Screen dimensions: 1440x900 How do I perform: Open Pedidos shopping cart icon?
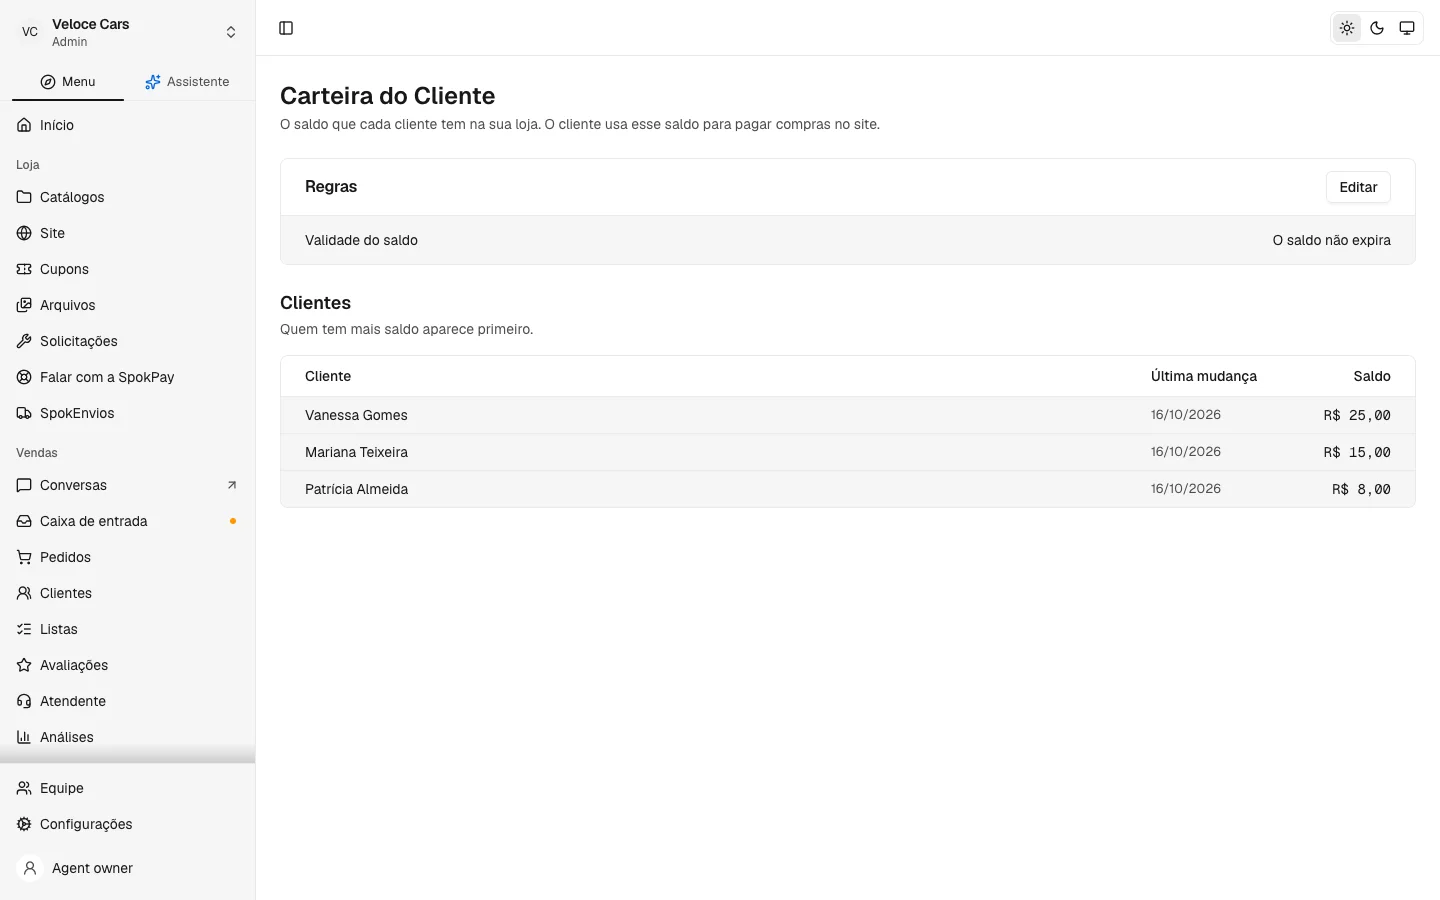pos(24,557)
